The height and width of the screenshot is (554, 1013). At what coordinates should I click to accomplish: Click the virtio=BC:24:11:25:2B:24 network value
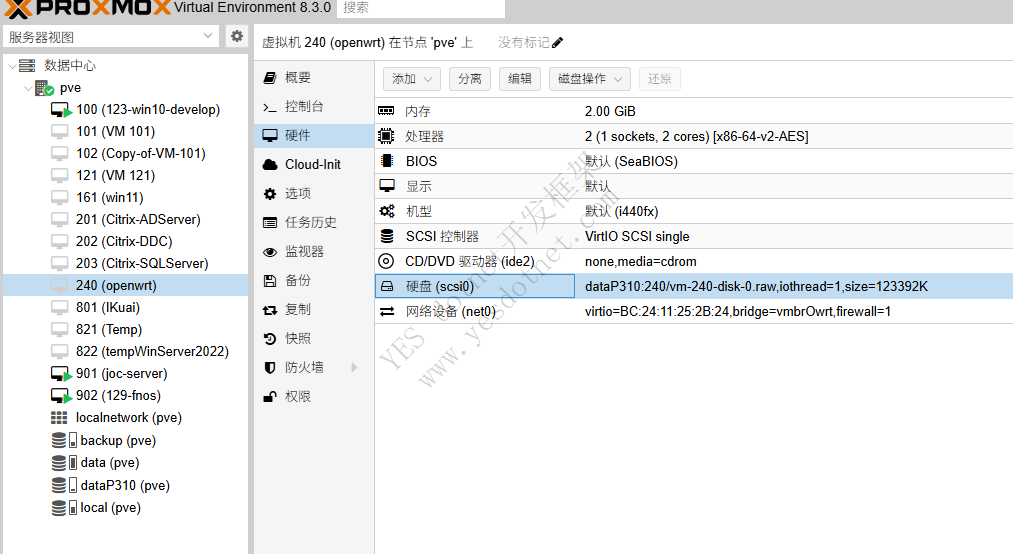coord(738,311)
